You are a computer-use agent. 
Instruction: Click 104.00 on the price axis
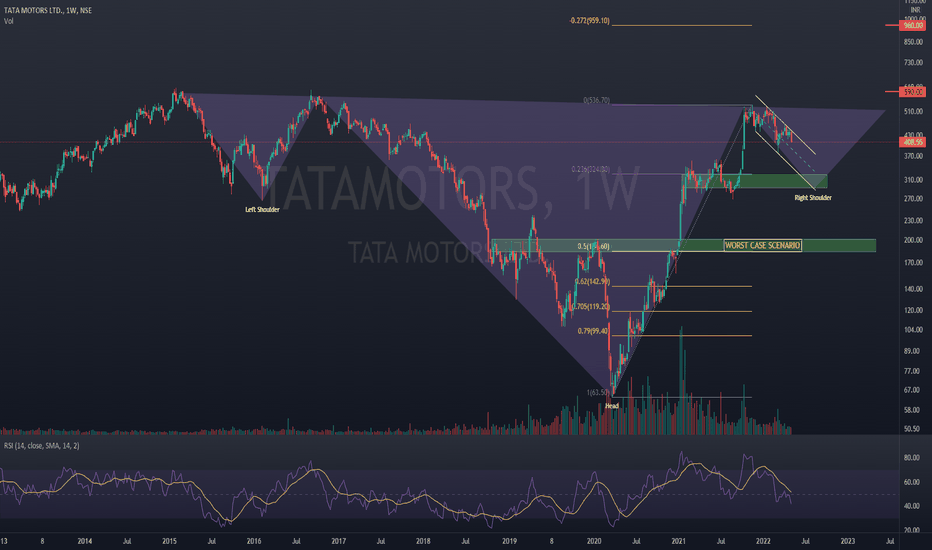click(913, 329)
